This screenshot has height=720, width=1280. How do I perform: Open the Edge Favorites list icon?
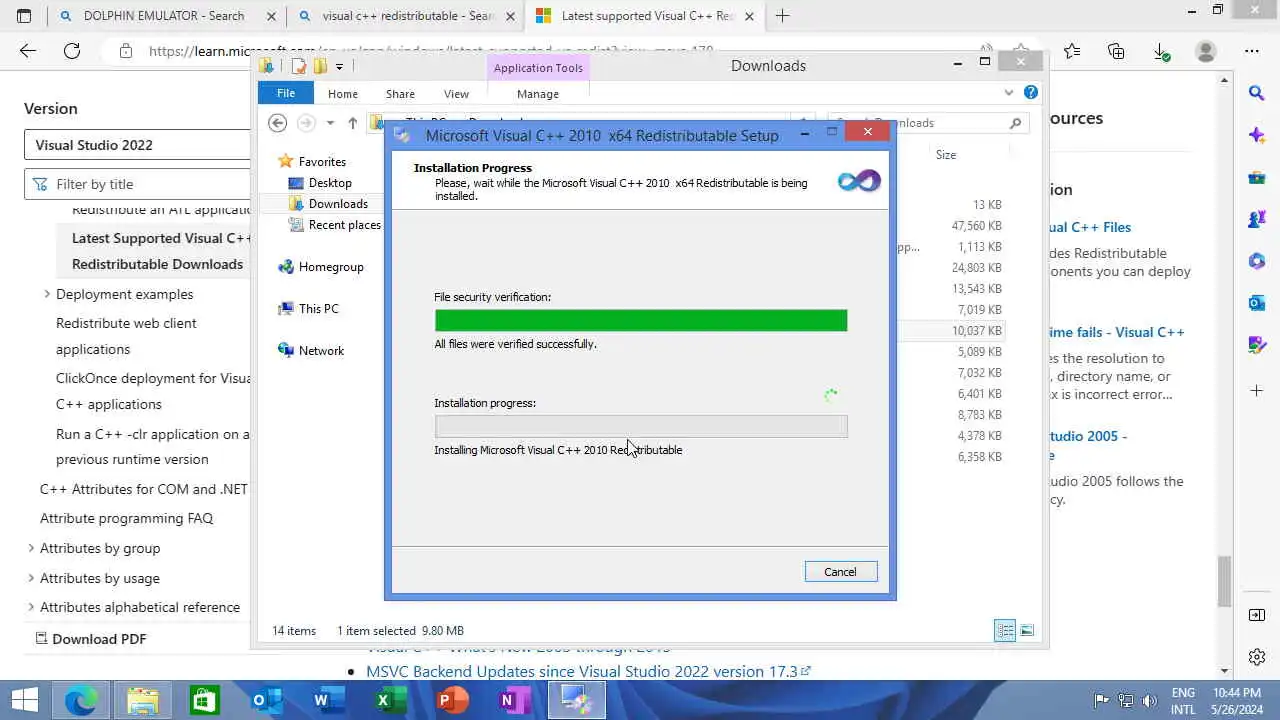click(1072, 51)
